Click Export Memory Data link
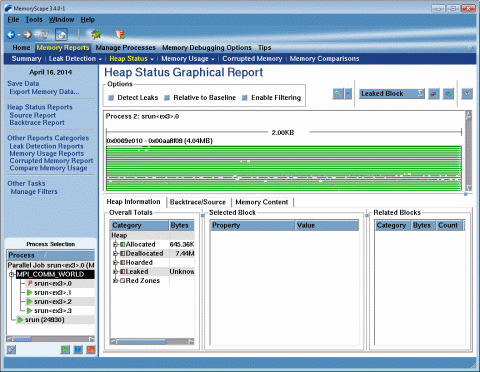Image resolution: width=480 pixels, height=372 pixels. (44, 92)
